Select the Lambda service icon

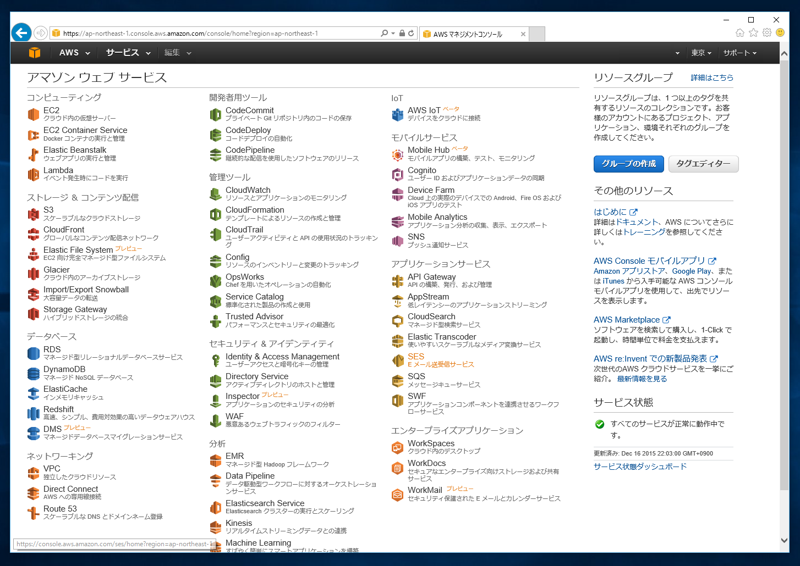click(33, 175)
